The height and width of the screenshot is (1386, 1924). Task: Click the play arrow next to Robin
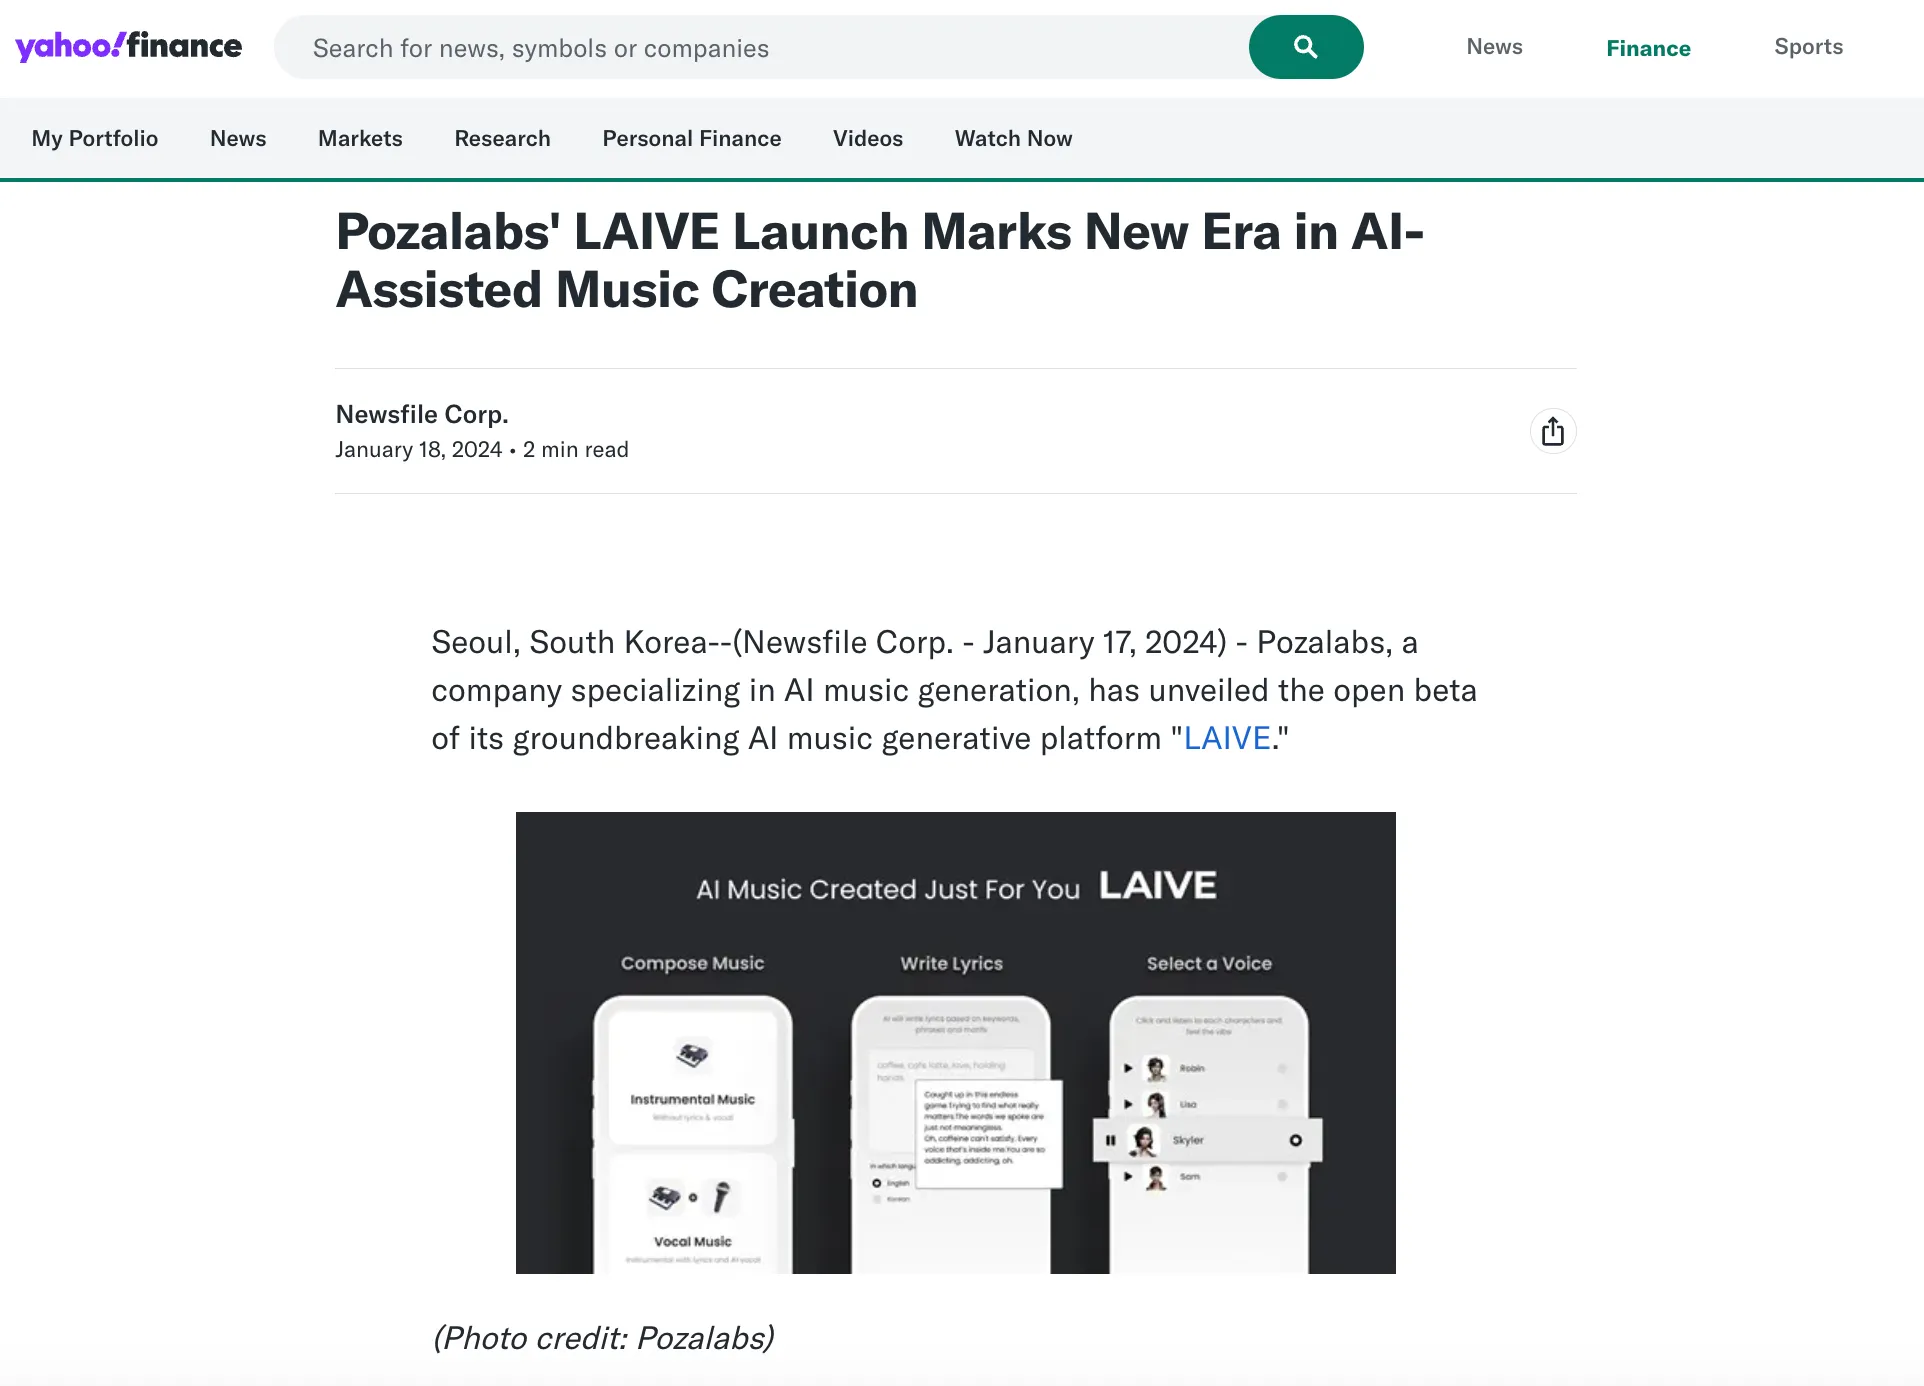(1128, 1068)
